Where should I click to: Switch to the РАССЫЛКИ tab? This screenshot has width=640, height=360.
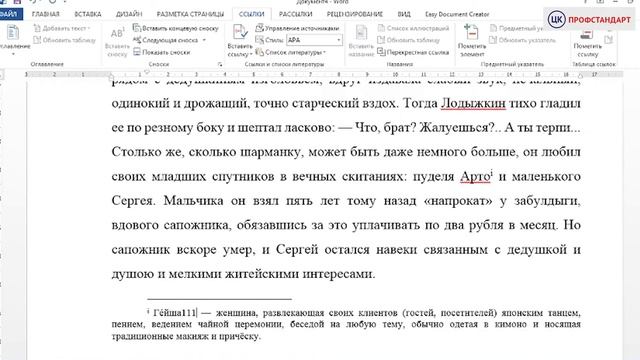click(296, 14)
